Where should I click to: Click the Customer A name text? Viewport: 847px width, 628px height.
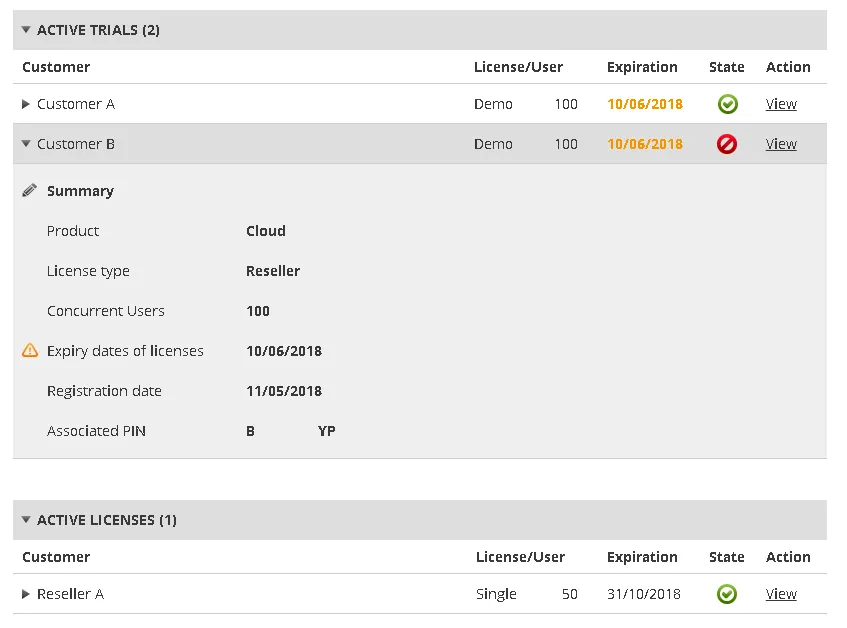click(x=76, y=104)
